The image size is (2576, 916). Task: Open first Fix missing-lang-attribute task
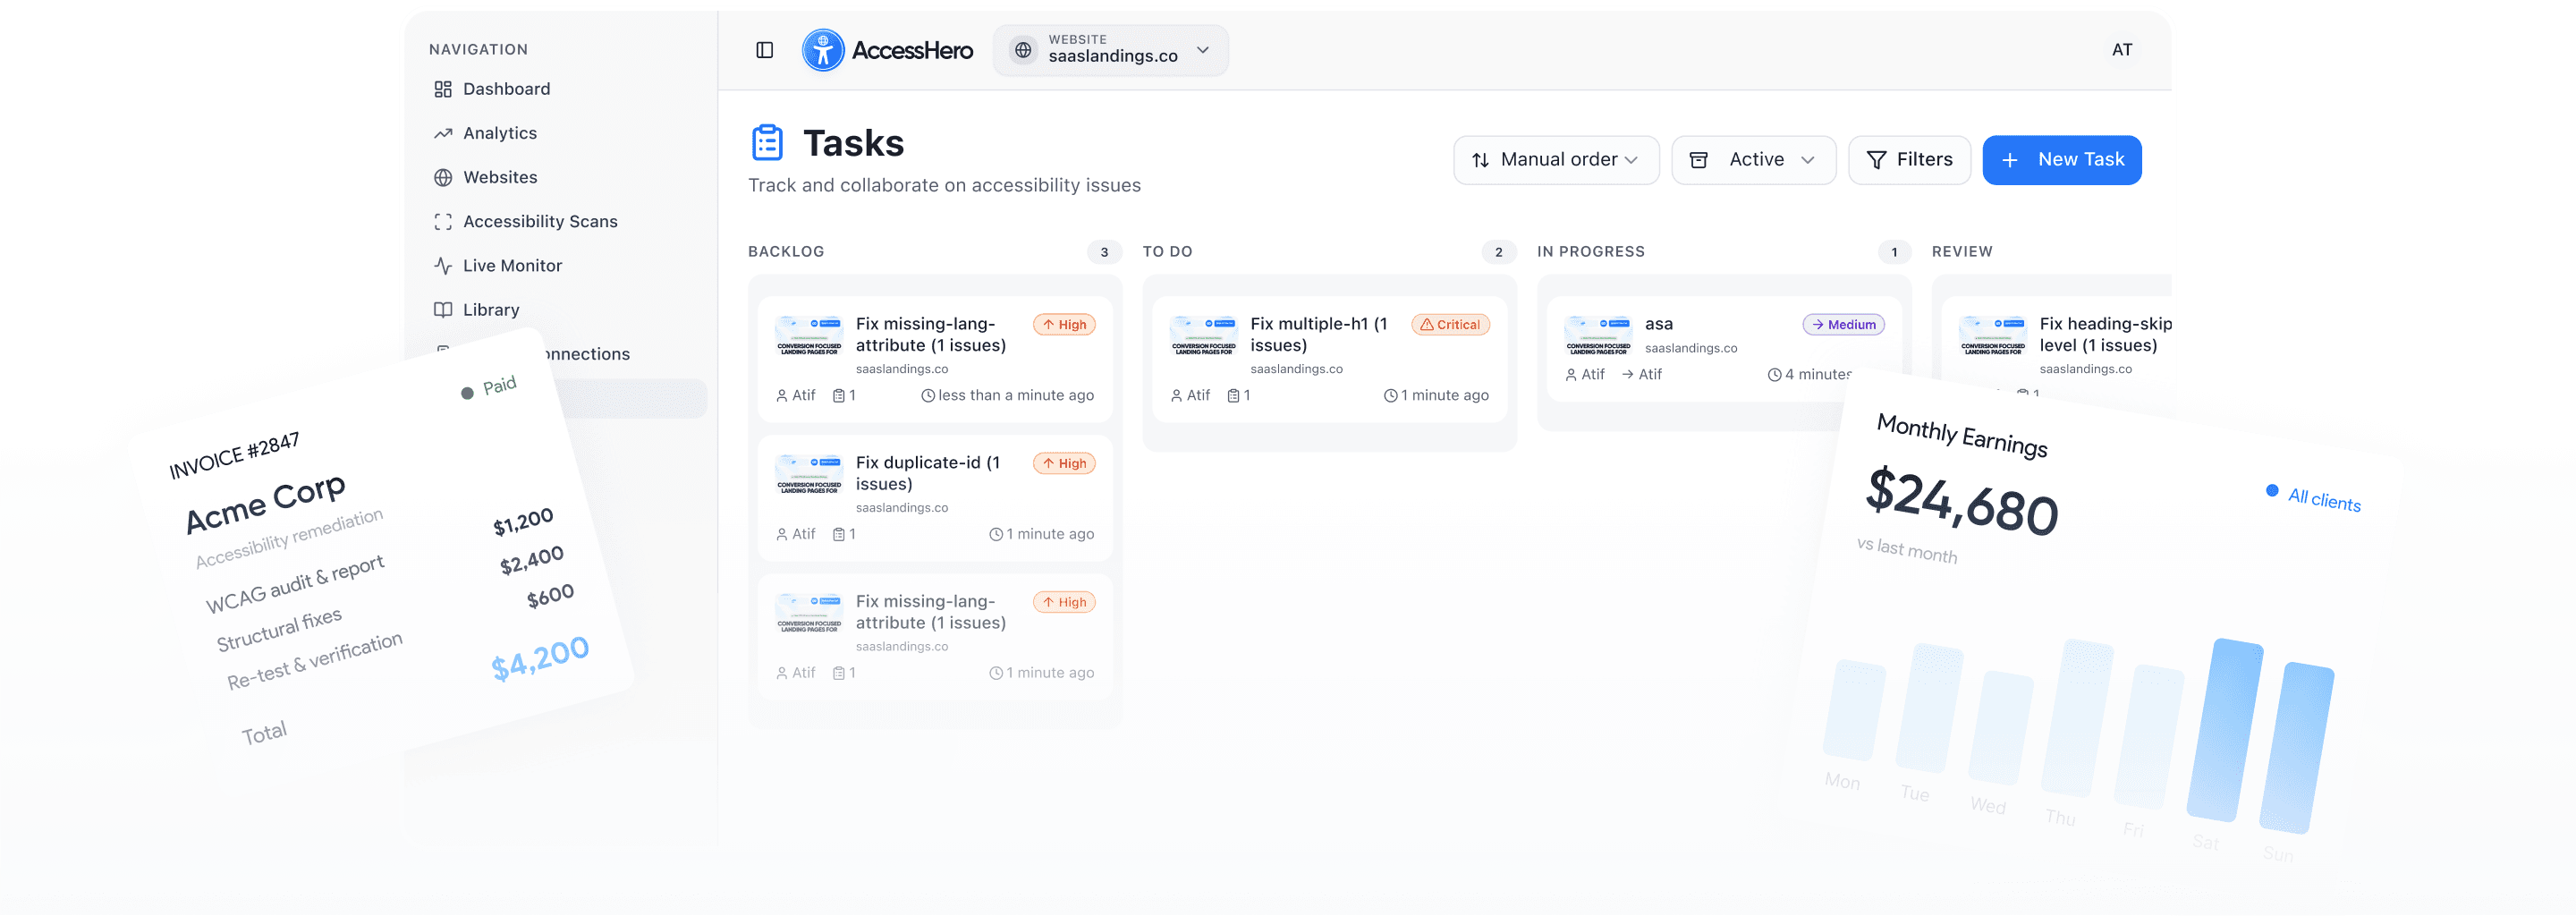click(x=935, y=359)
